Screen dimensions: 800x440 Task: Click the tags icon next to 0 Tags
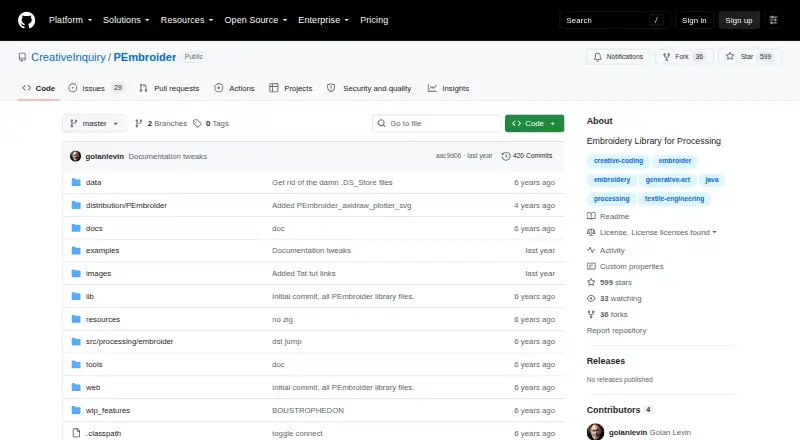click(x=197, y=124)
